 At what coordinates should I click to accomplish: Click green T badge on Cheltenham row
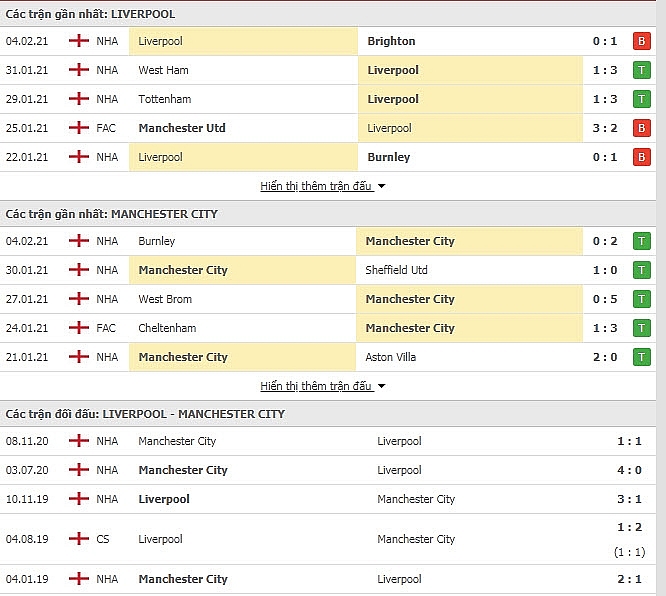click(641, 328)
